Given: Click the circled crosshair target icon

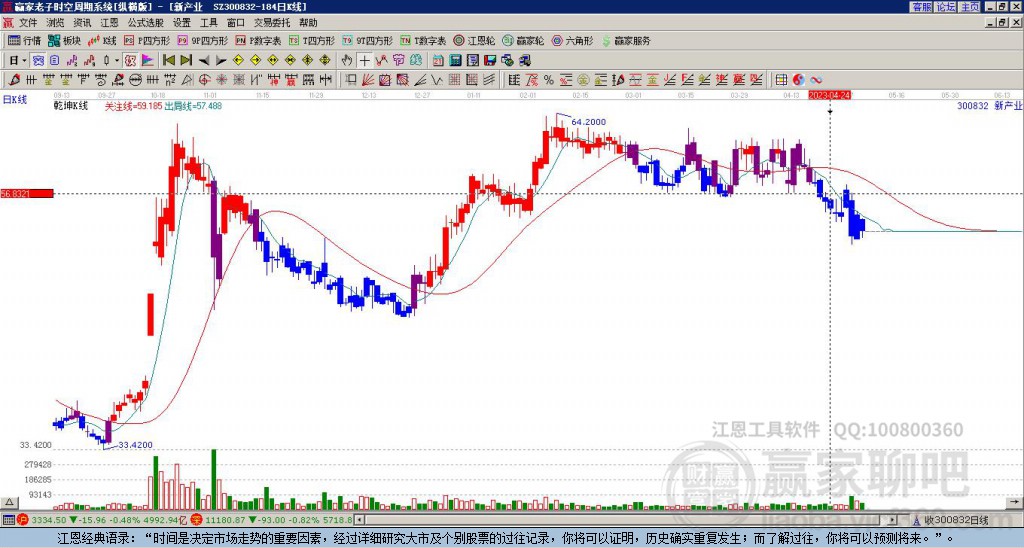Looking at the screenshot, I should (x=204, y=80).
